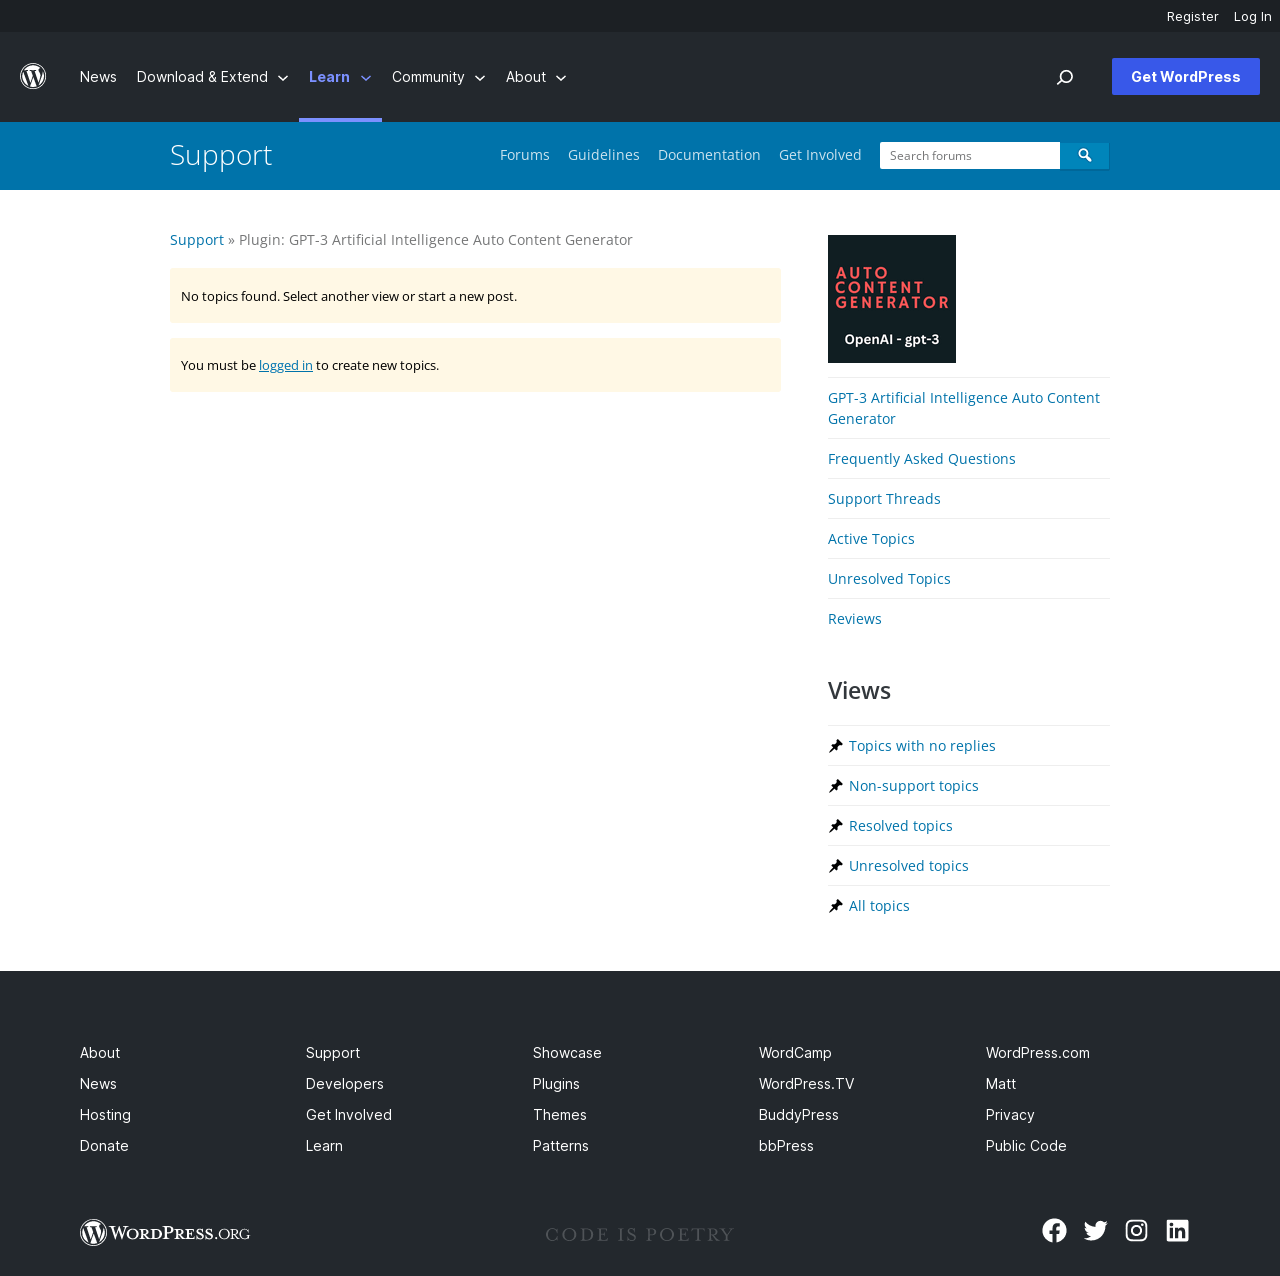
Task: Open the Instagram account icon
Action: 1136,1230
